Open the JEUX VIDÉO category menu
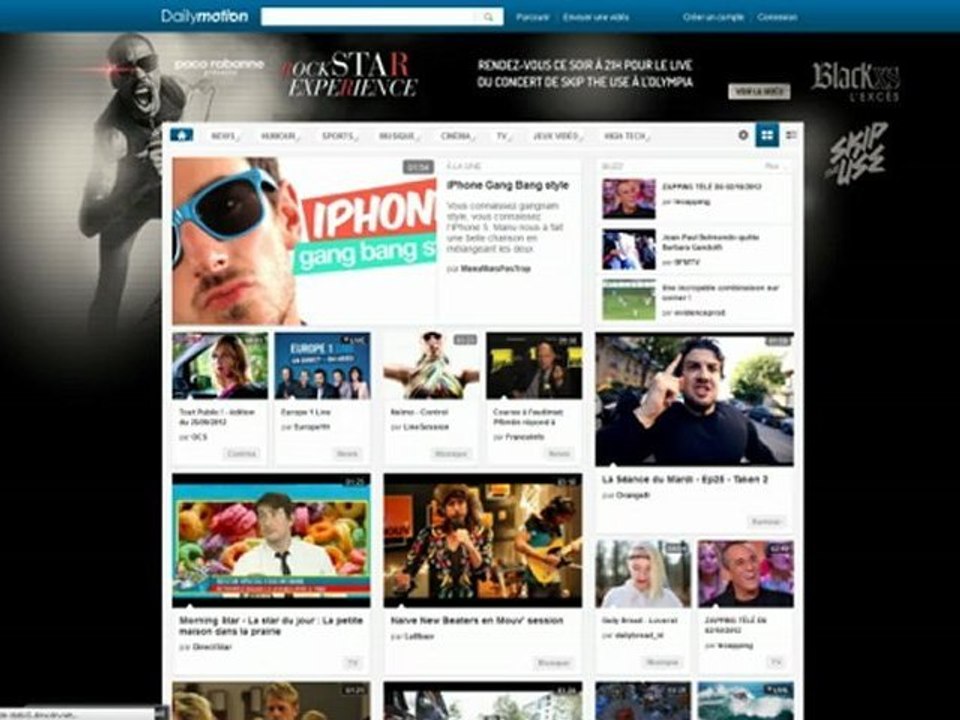This screenshot has width=960, height=720. tap(557, 136)
